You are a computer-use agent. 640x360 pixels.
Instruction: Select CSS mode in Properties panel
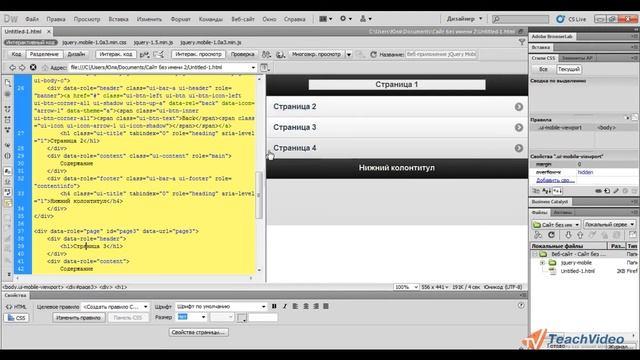(x=16, y=318)
